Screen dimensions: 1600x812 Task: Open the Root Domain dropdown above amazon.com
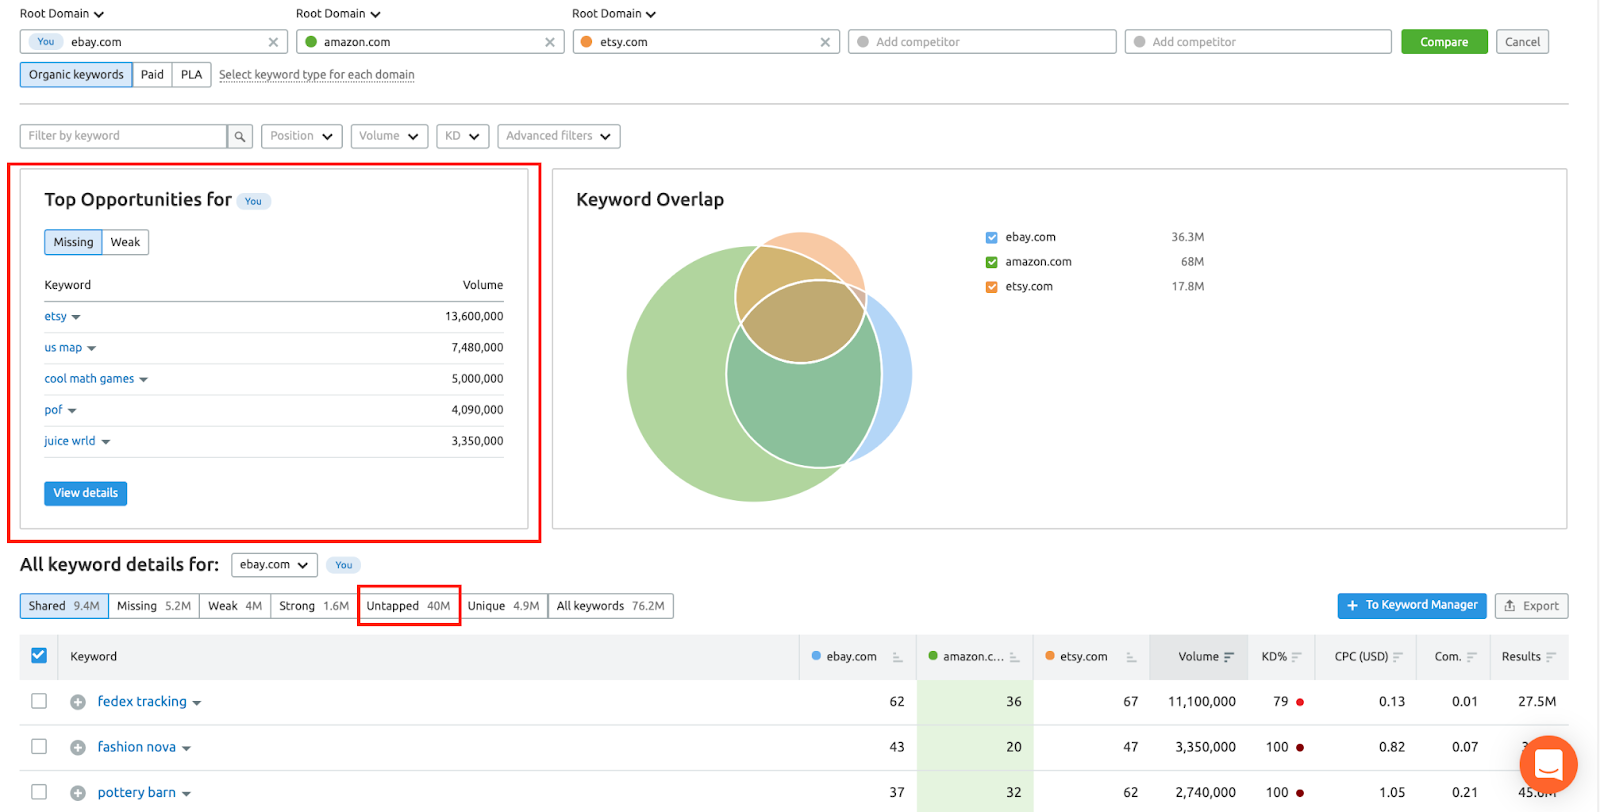click(x=338, y=14)
